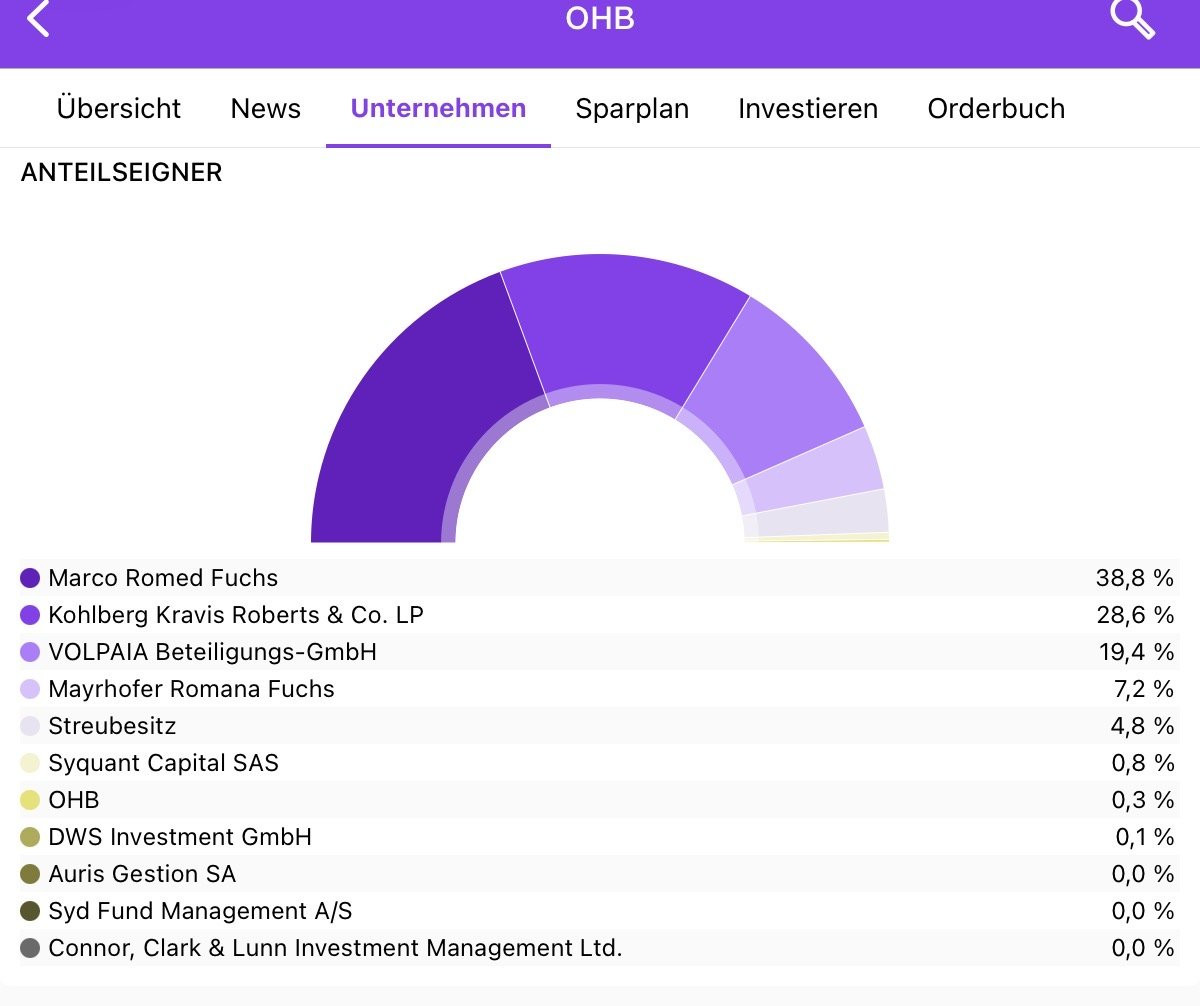This screenshot has width=1200, height=1006.
Task: Select the pale Streubesitz legend dot
Action: [28, 726]
